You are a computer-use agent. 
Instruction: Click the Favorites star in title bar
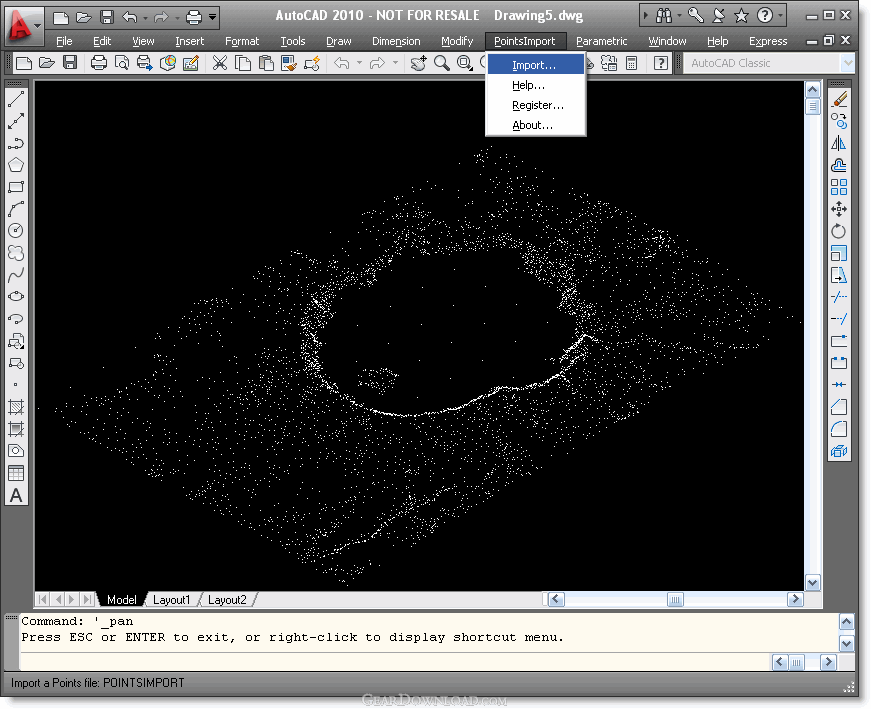coord(741,16)
